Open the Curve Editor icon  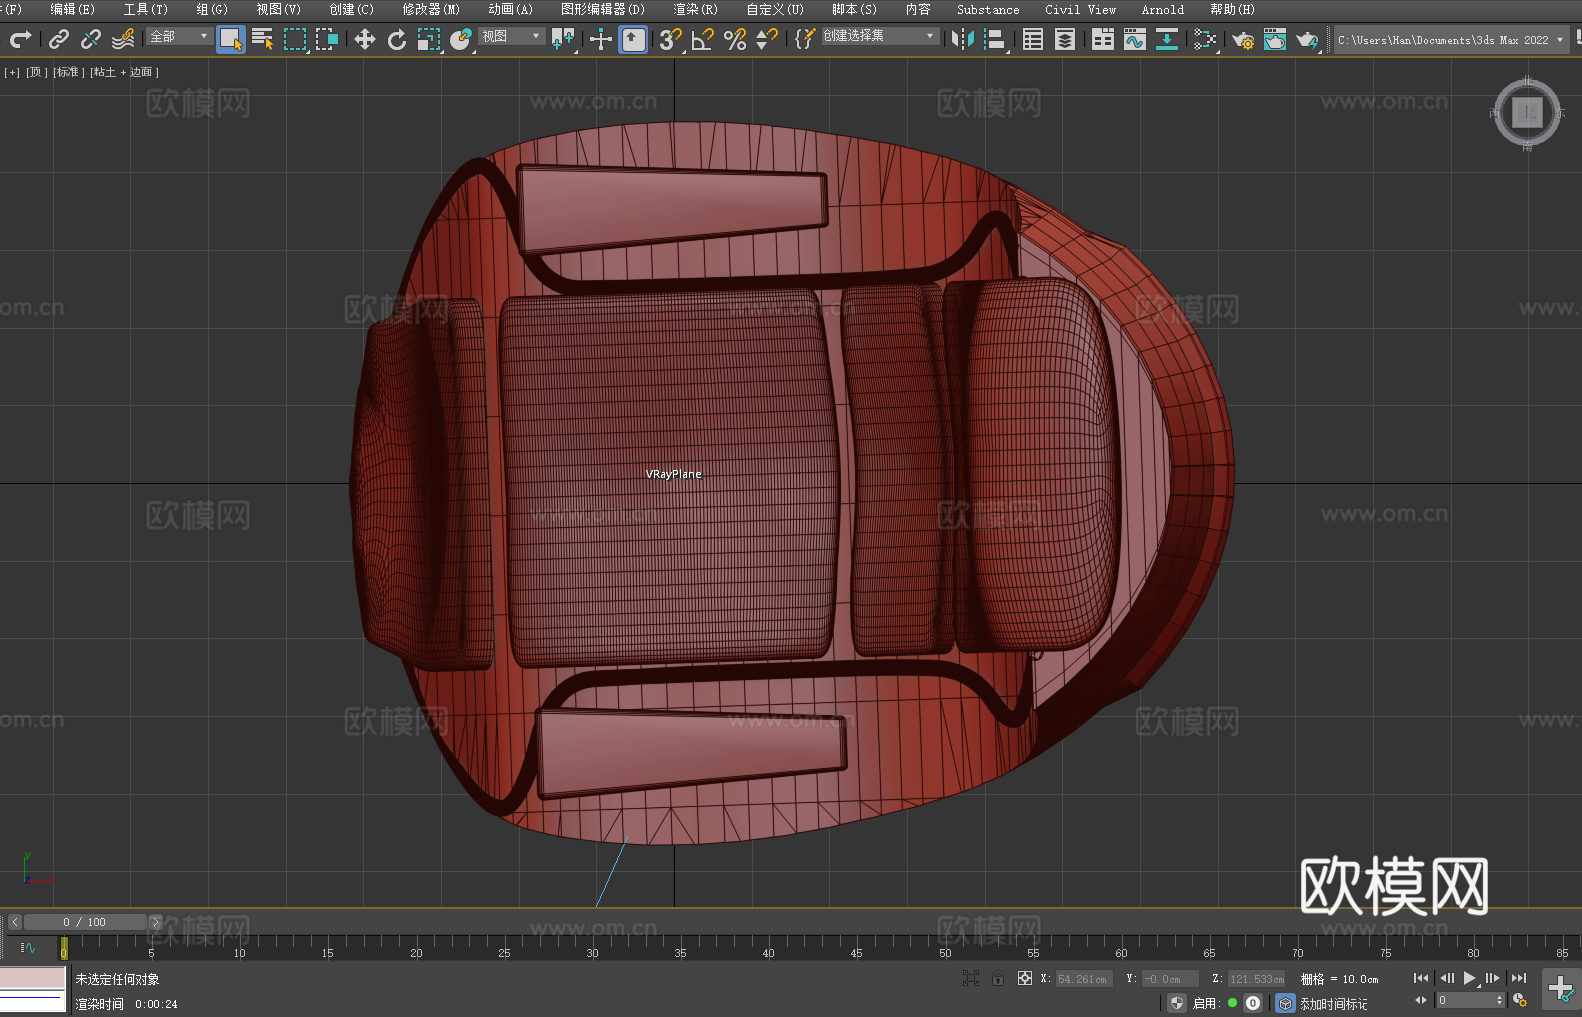click(1135, 39)
